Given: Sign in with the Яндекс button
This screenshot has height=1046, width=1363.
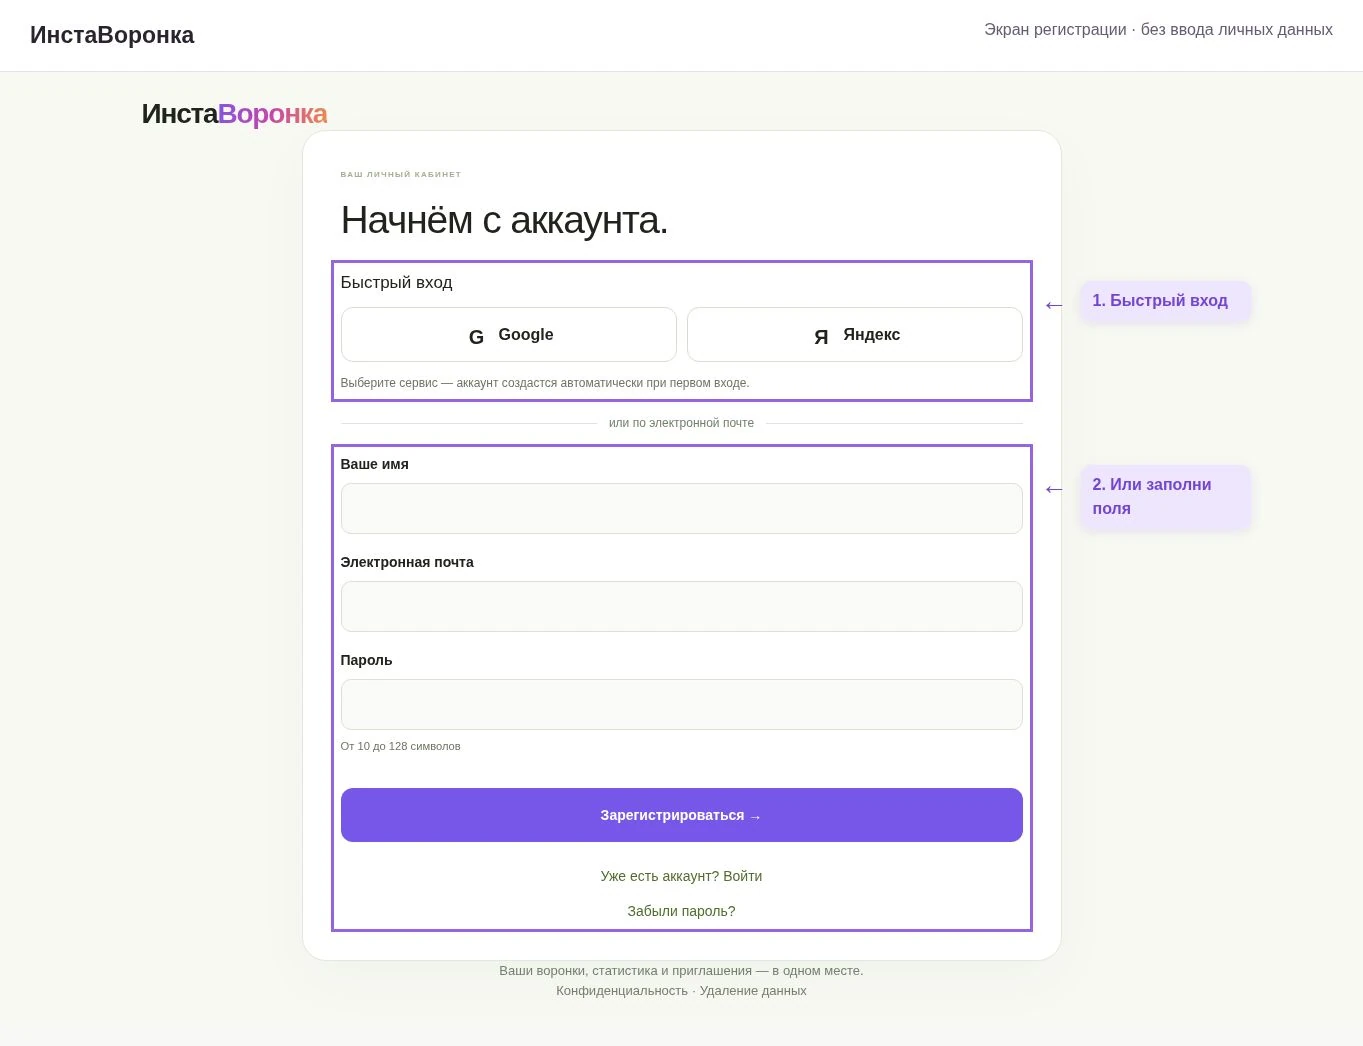Looking at the screenshot, I should point(855,334).
